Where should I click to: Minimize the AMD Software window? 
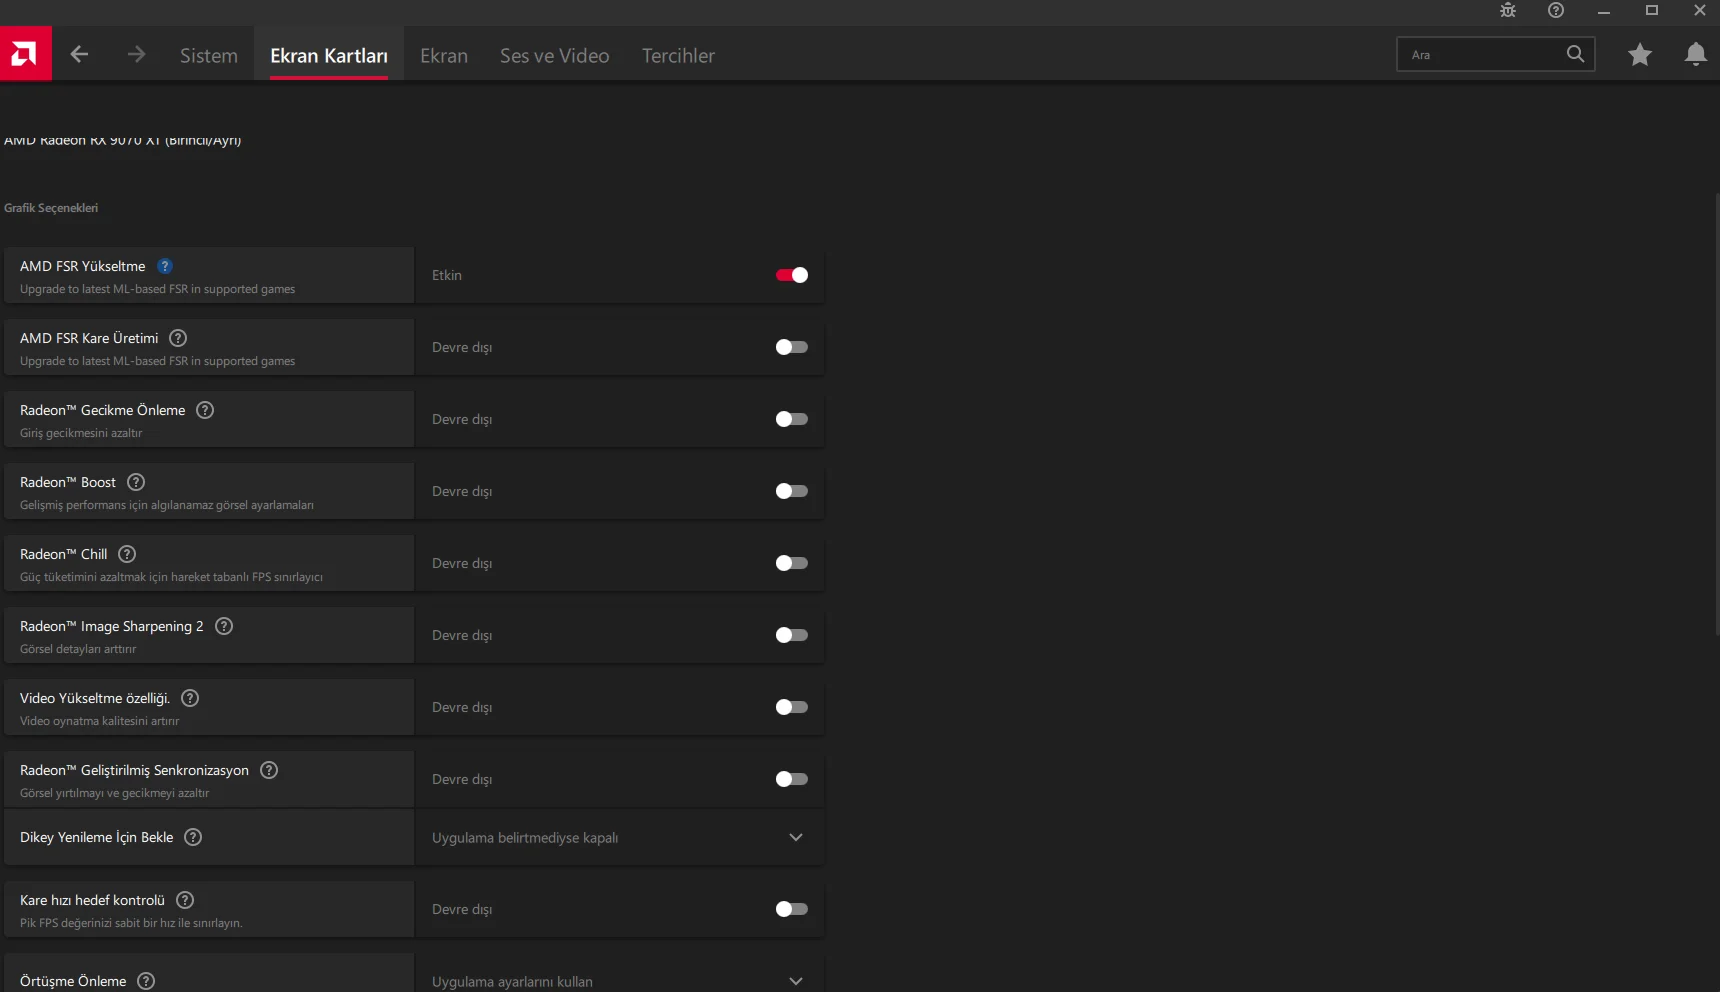click(x=1604, y=11)
